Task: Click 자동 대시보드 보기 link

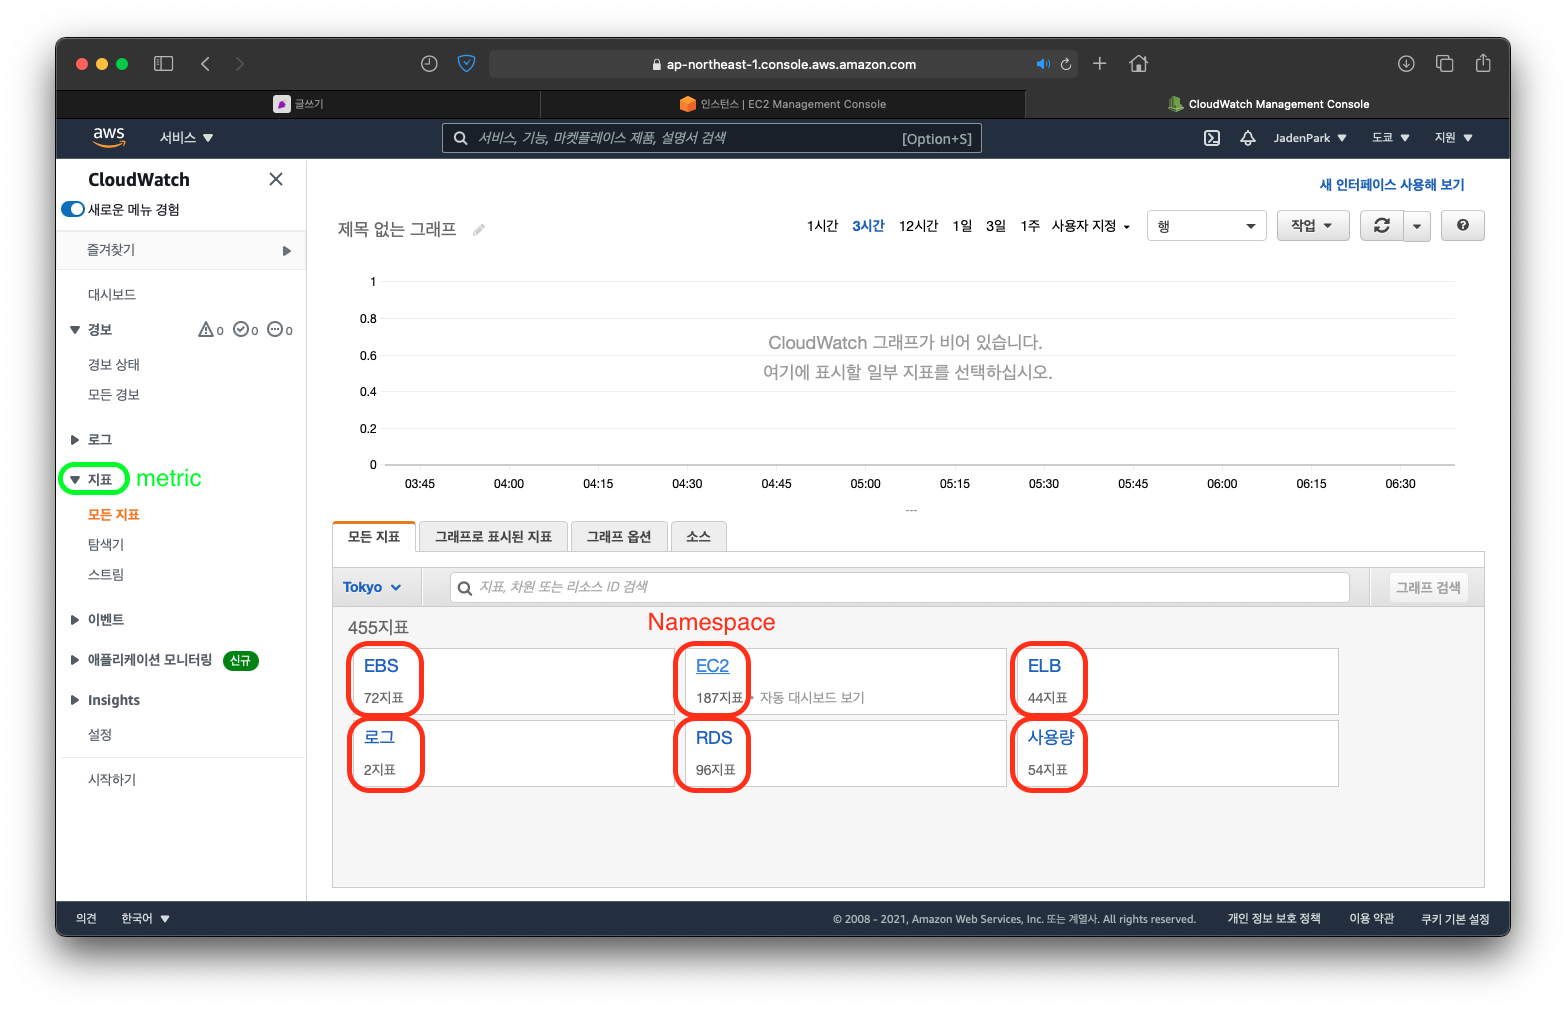Action: coord(812,698)
